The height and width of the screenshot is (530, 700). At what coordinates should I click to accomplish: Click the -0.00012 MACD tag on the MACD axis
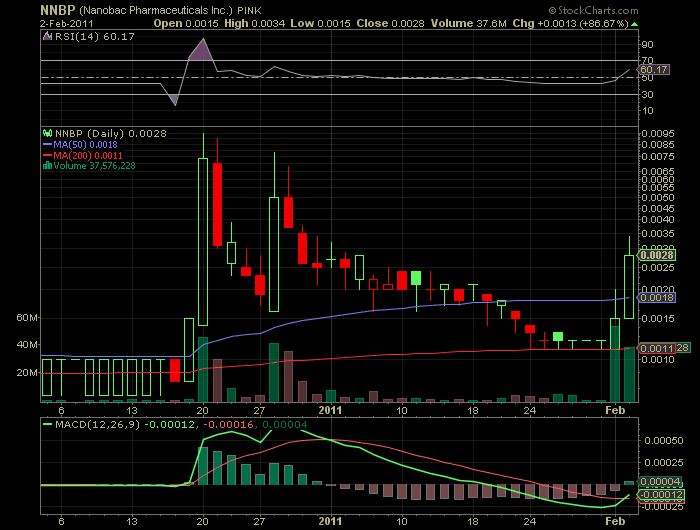(660, 494)
